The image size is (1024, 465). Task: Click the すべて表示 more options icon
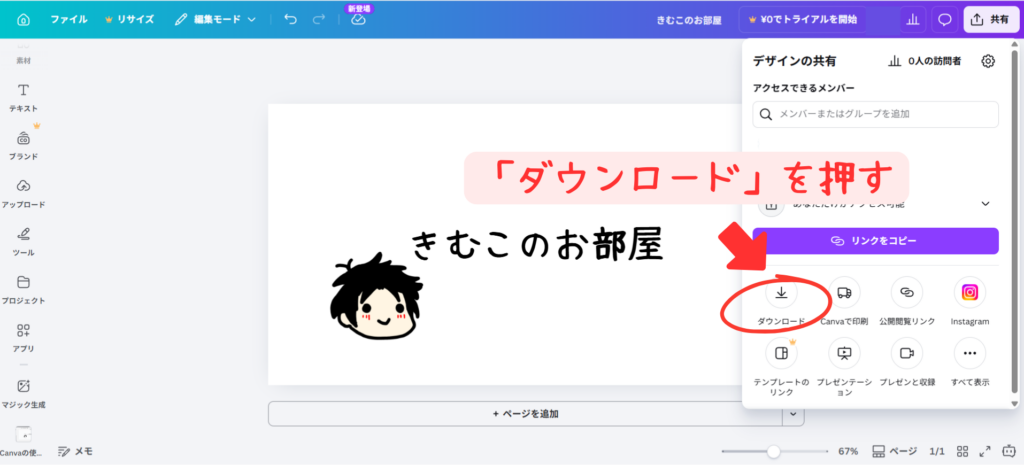pos(970,353)
